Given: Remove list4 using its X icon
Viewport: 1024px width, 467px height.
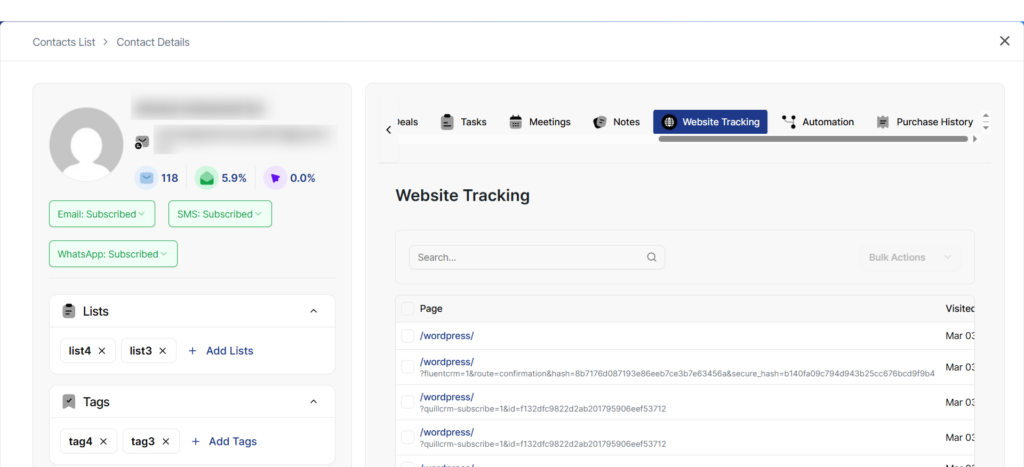Looking at the screenshot, I should click(x=102, y=351).
